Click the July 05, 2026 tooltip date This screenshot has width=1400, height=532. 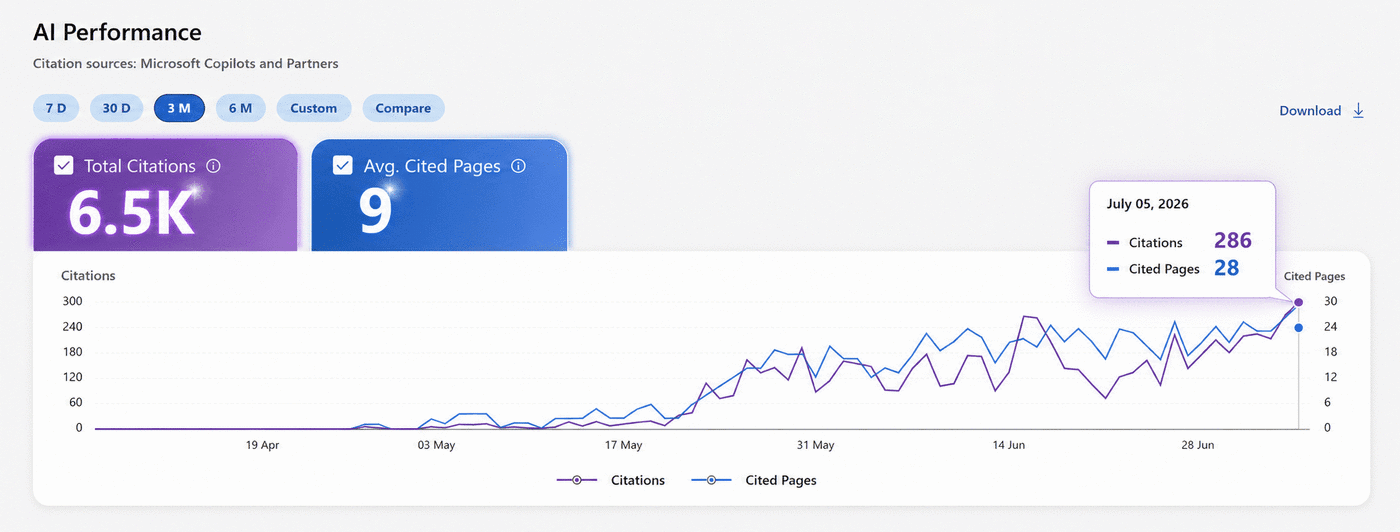coord(1148,204)
